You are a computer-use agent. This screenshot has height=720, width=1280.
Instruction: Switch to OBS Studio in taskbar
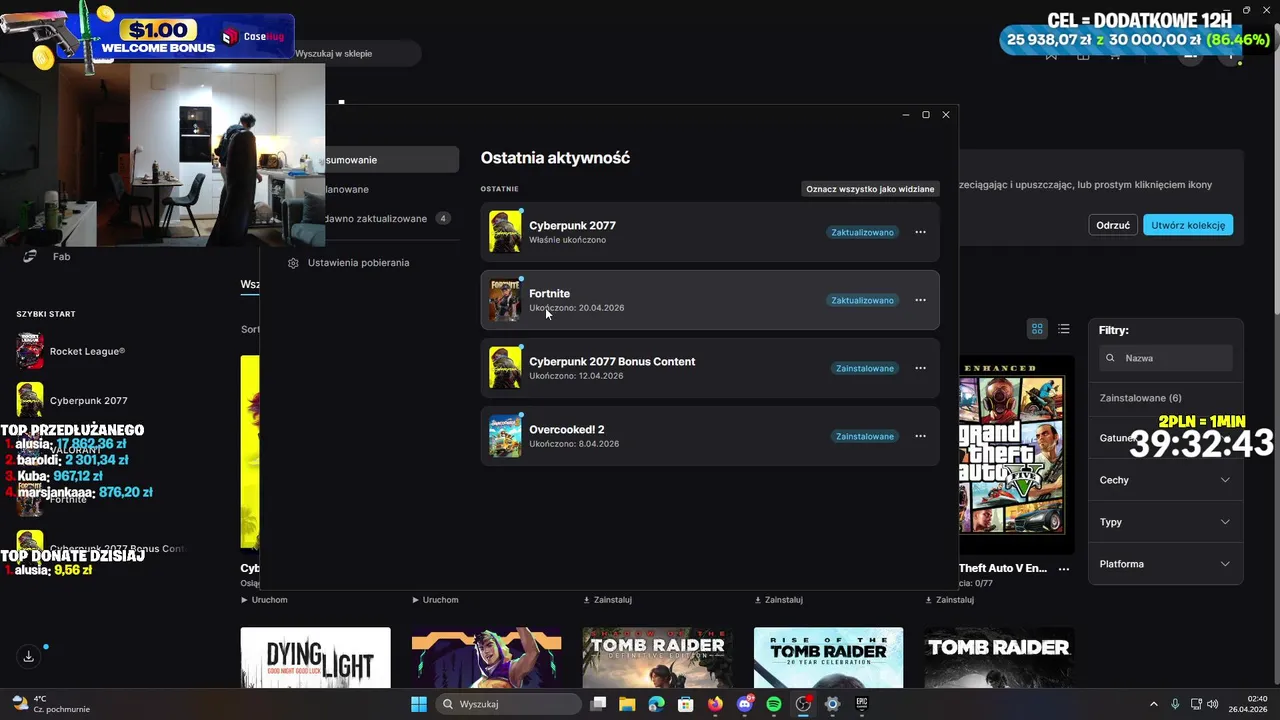[803, 704]
